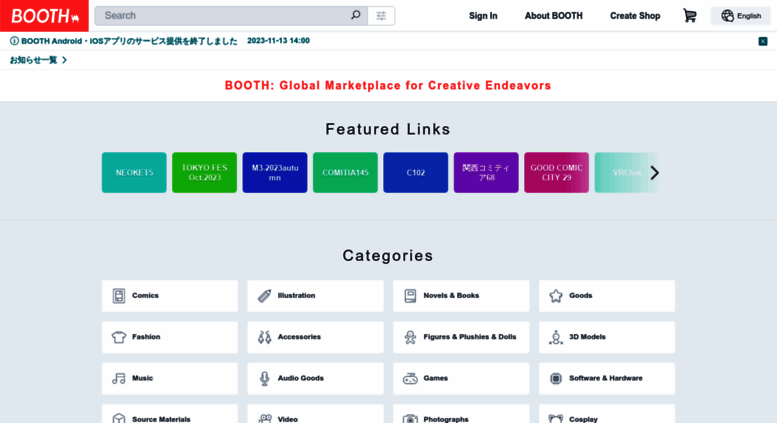Screen dimensions: 777x423
Task: Dismiss the announcement with the close icon
Action: (x=763, y=41)
